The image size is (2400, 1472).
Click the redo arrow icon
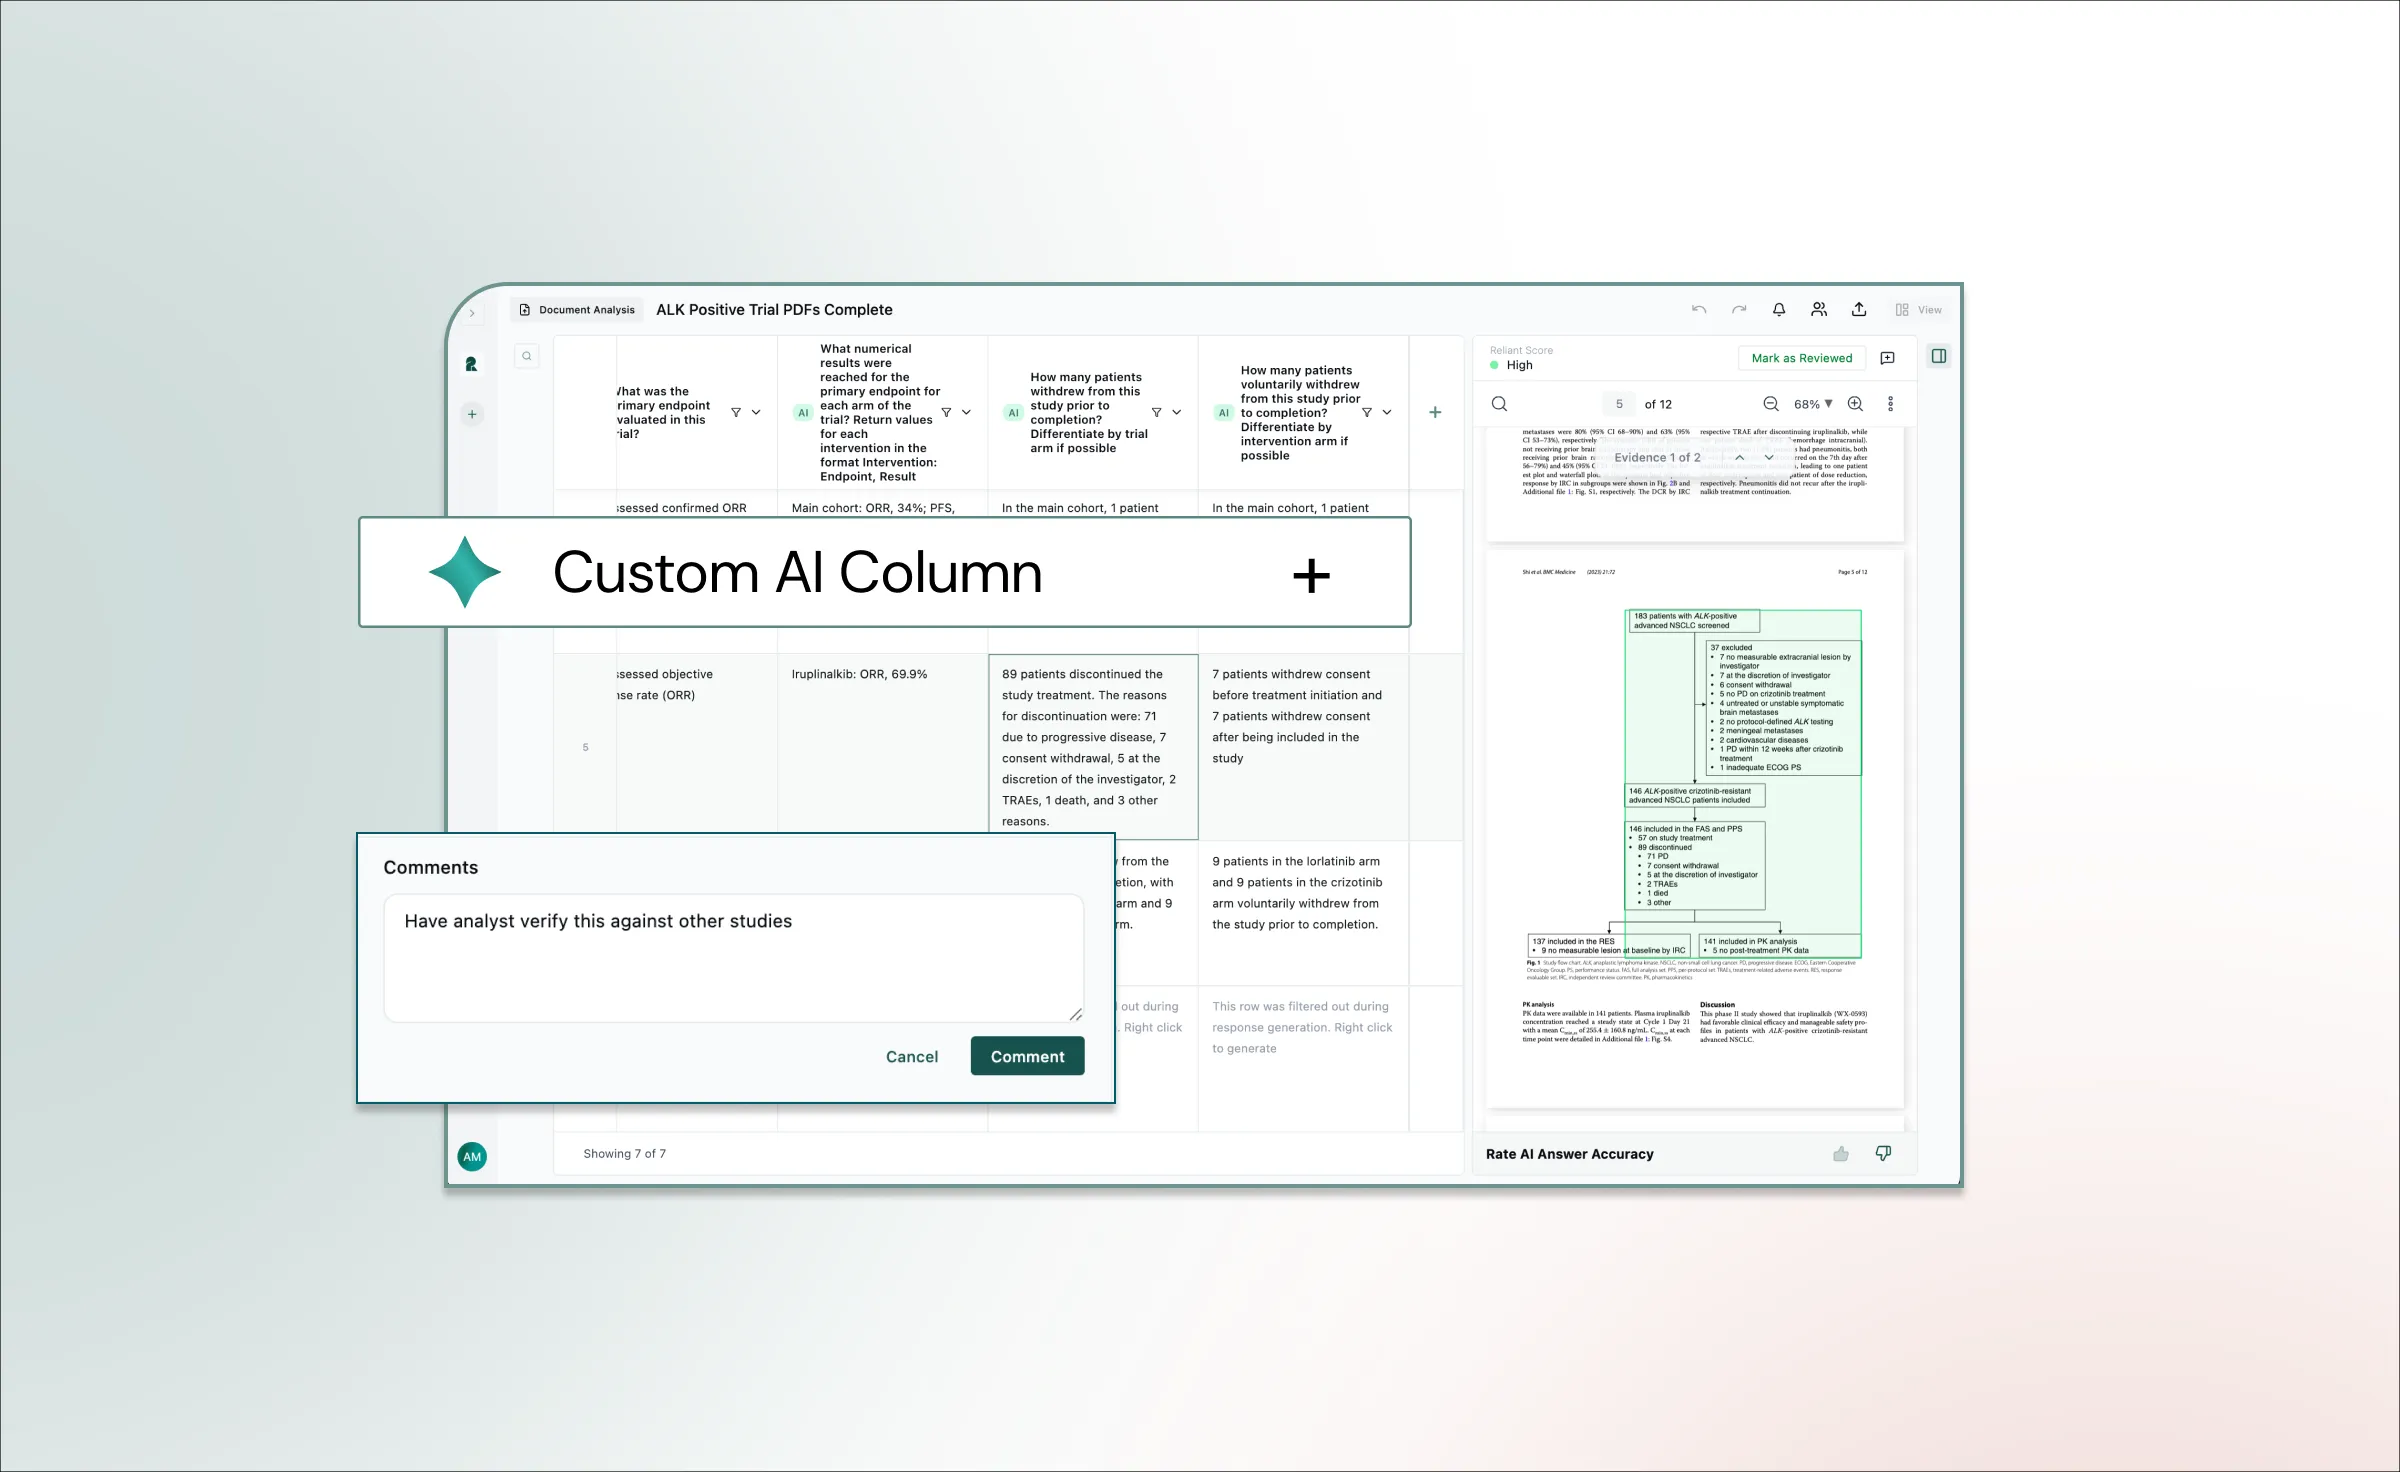(x=1739, y=310)
